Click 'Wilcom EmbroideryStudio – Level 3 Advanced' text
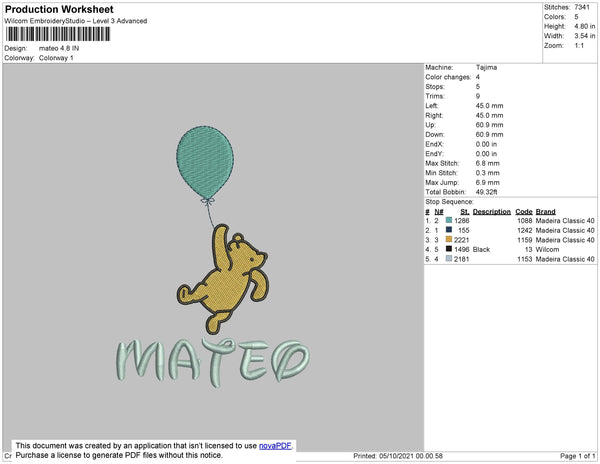The width and height of the screenshot is (600, 464). point(76,21)
